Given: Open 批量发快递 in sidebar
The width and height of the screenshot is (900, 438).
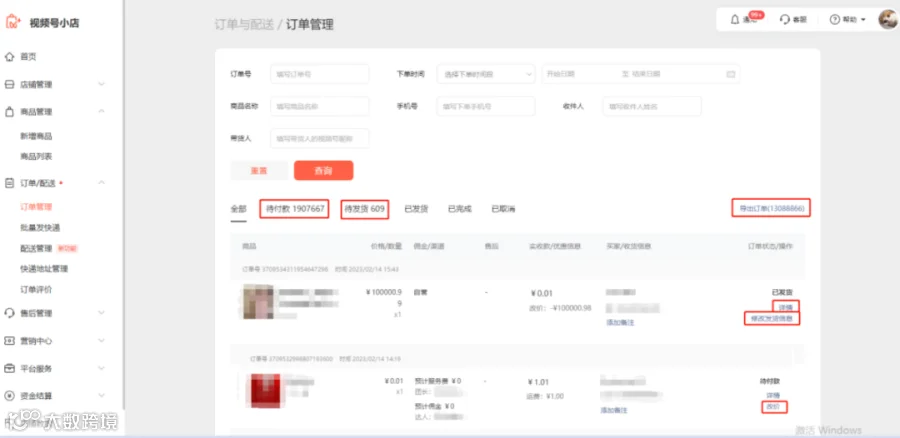Looking at the screenshot, I should pyautogui.click(x=40, y=228).
